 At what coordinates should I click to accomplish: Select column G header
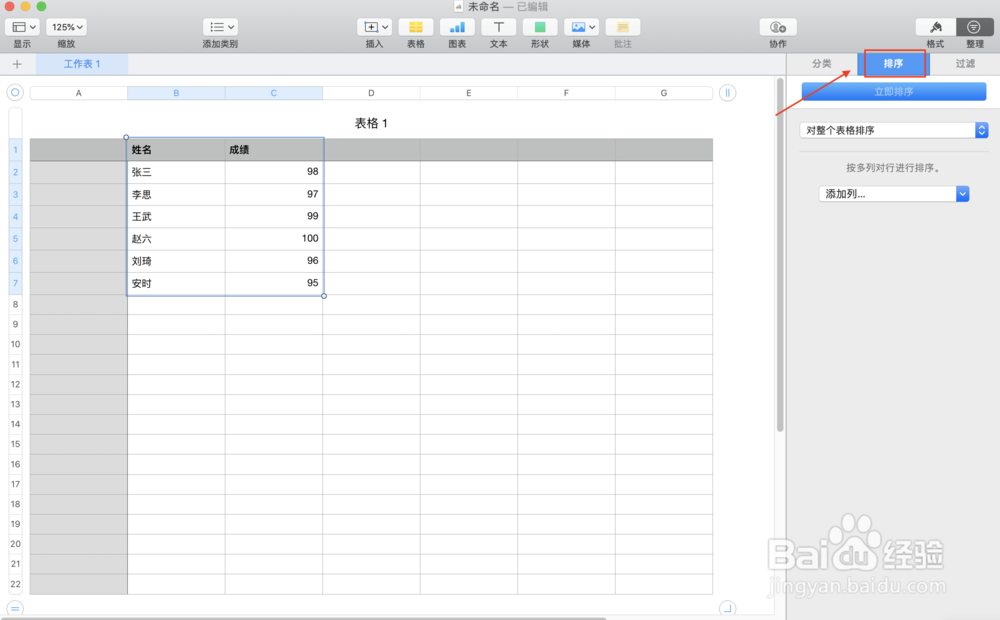click(664, 93)
